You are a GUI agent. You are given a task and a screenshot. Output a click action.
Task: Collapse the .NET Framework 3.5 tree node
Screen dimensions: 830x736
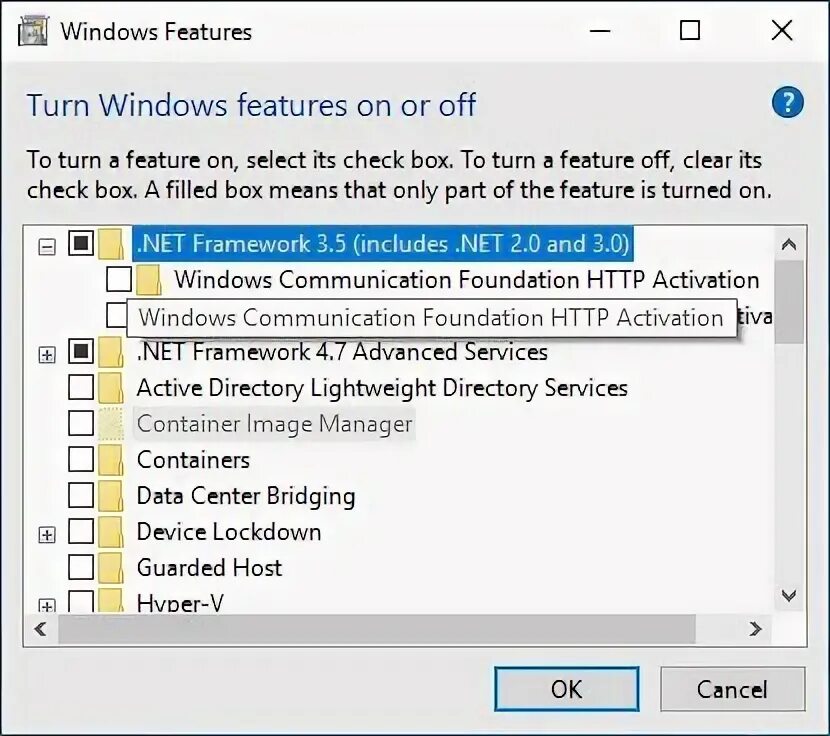click(47, 247)
